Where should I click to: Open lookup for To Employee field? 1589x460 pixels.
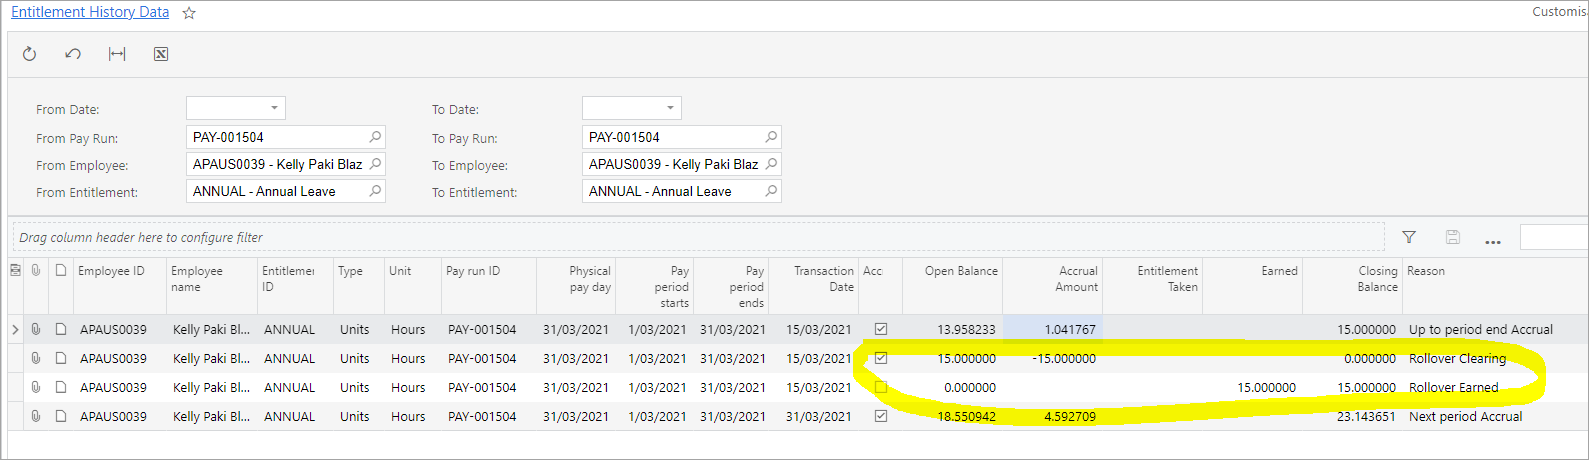(771, 164)
